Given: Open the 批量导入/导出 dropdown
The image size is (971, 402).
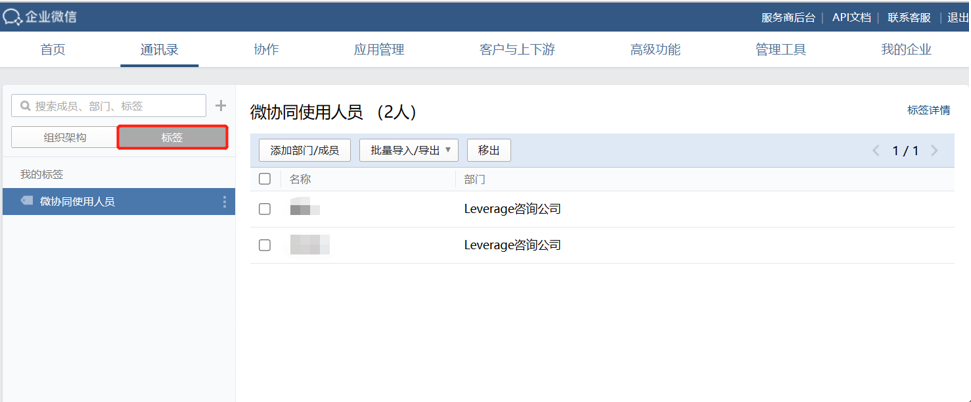Looking at the screenshot, I should click(x=409, y=151).
